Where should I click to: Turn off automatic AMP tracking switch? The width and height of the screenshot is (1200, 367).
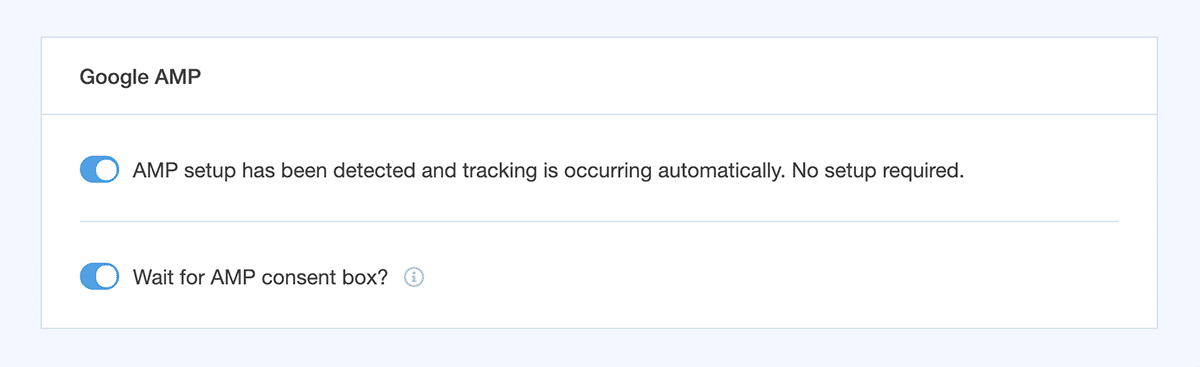pyautogui.click(x=100, y=170)
